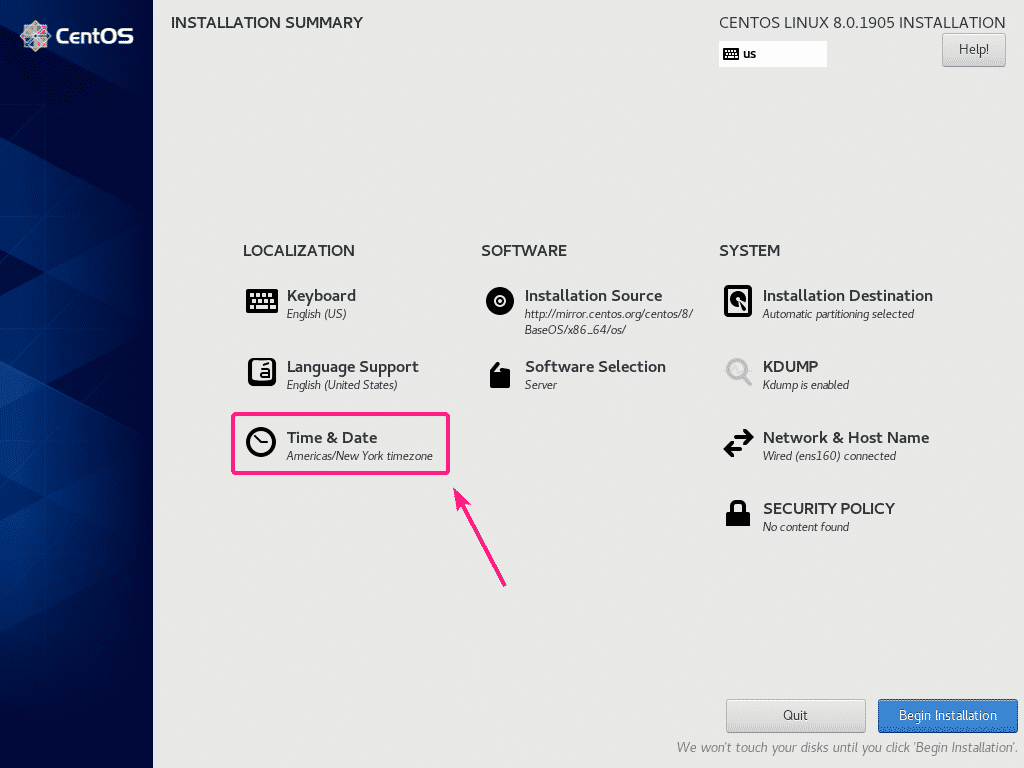Click the CentOS logo in sidebar
Viewport: 1024px width, 768px height.
click(x=77, y=36)
